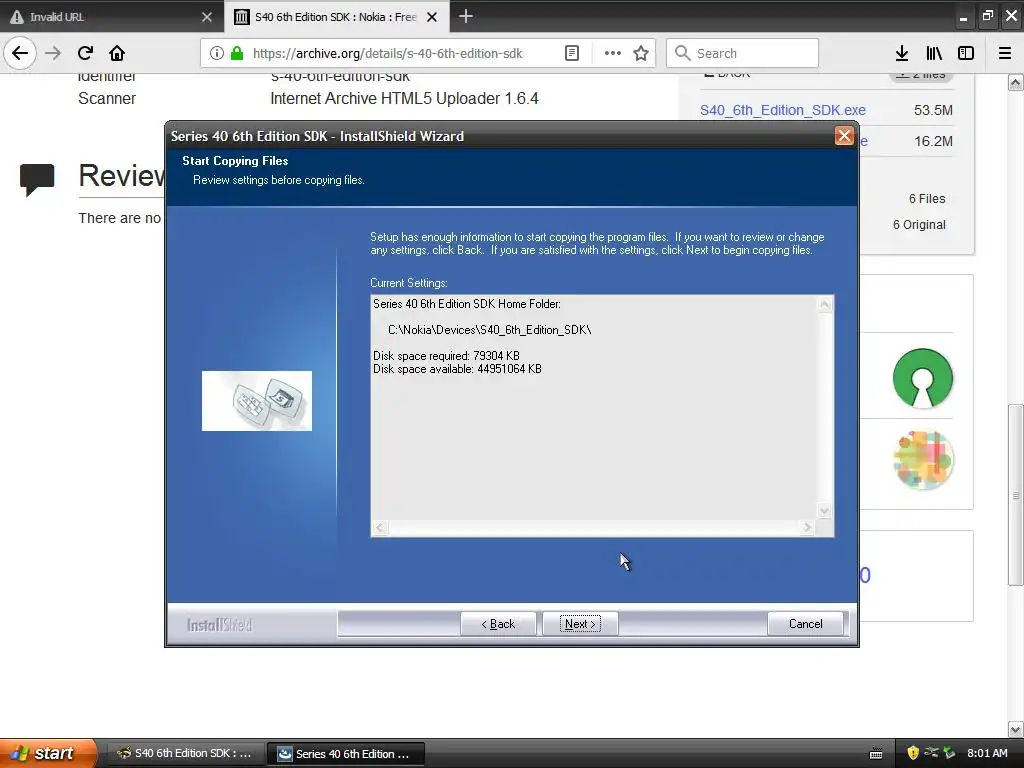Open page actions three-dot menu
Viewport: 1024px width, 768px height.
coord(613,53)
